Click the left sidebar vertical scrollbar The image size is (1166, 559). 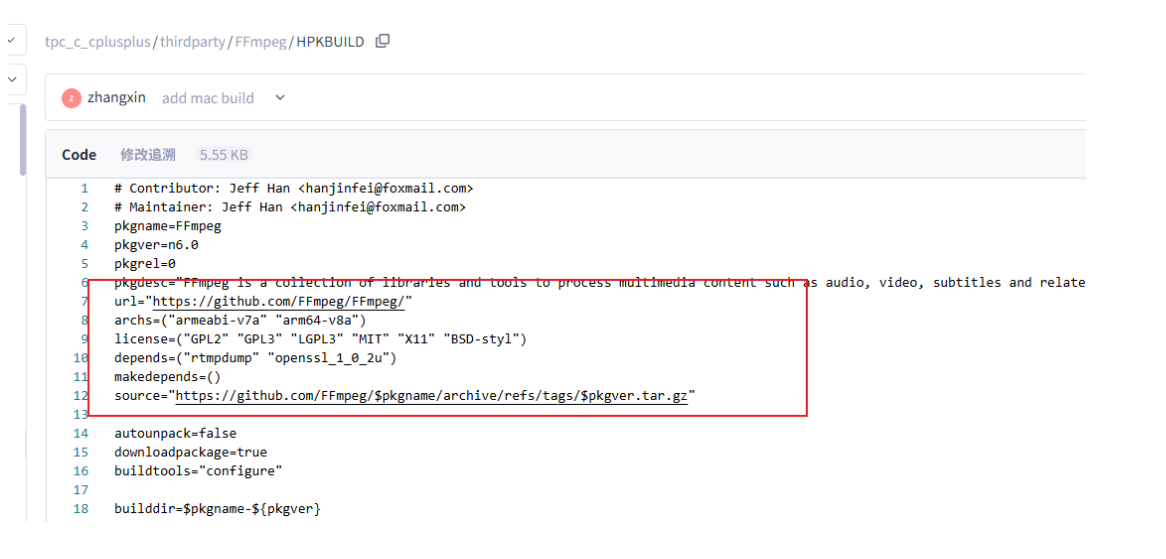pos(22,140)
